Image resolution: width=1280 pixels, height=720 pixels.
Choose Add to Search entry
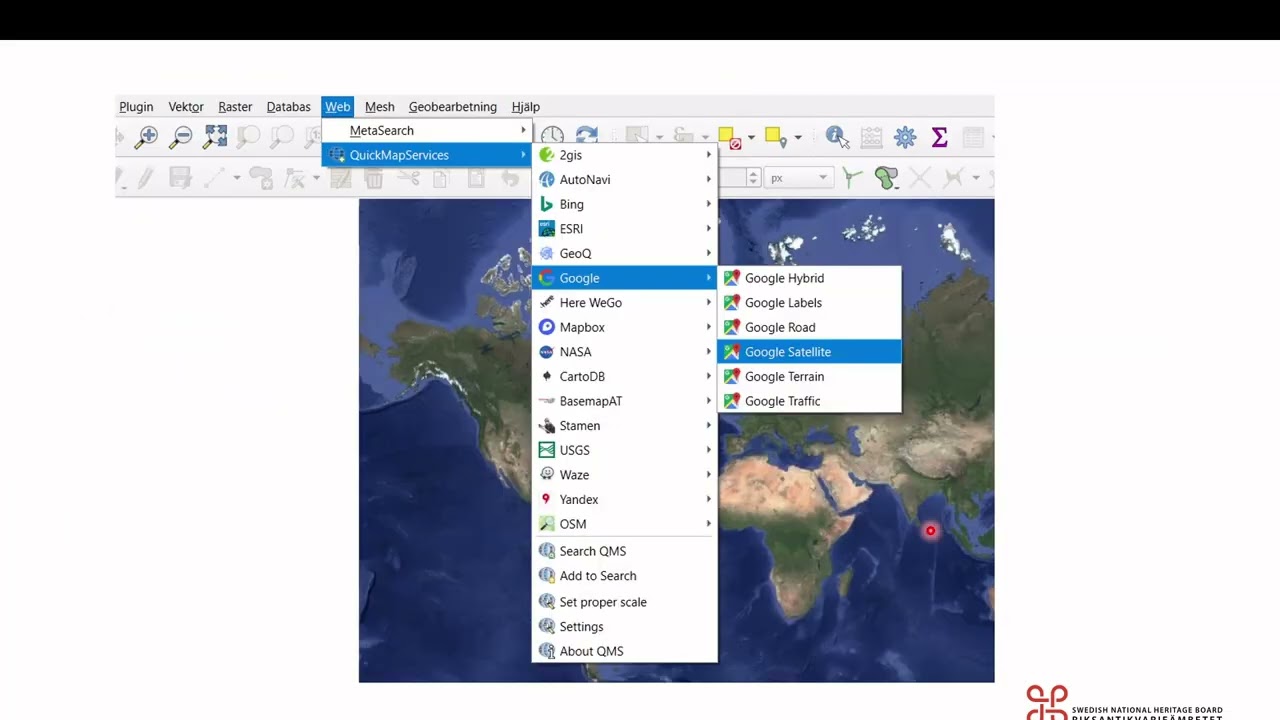click(x=624, y=576)
